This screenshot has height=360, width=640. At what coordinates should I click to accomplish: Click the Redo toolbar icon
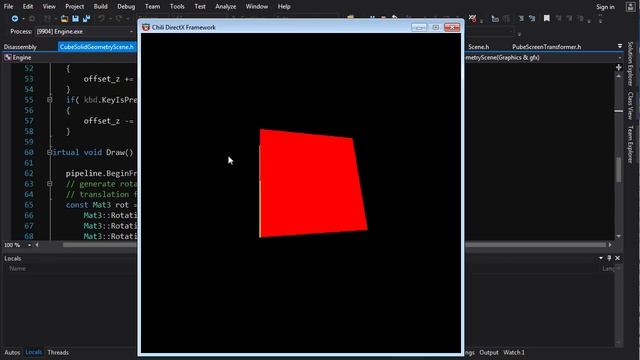tap(119, 19)
